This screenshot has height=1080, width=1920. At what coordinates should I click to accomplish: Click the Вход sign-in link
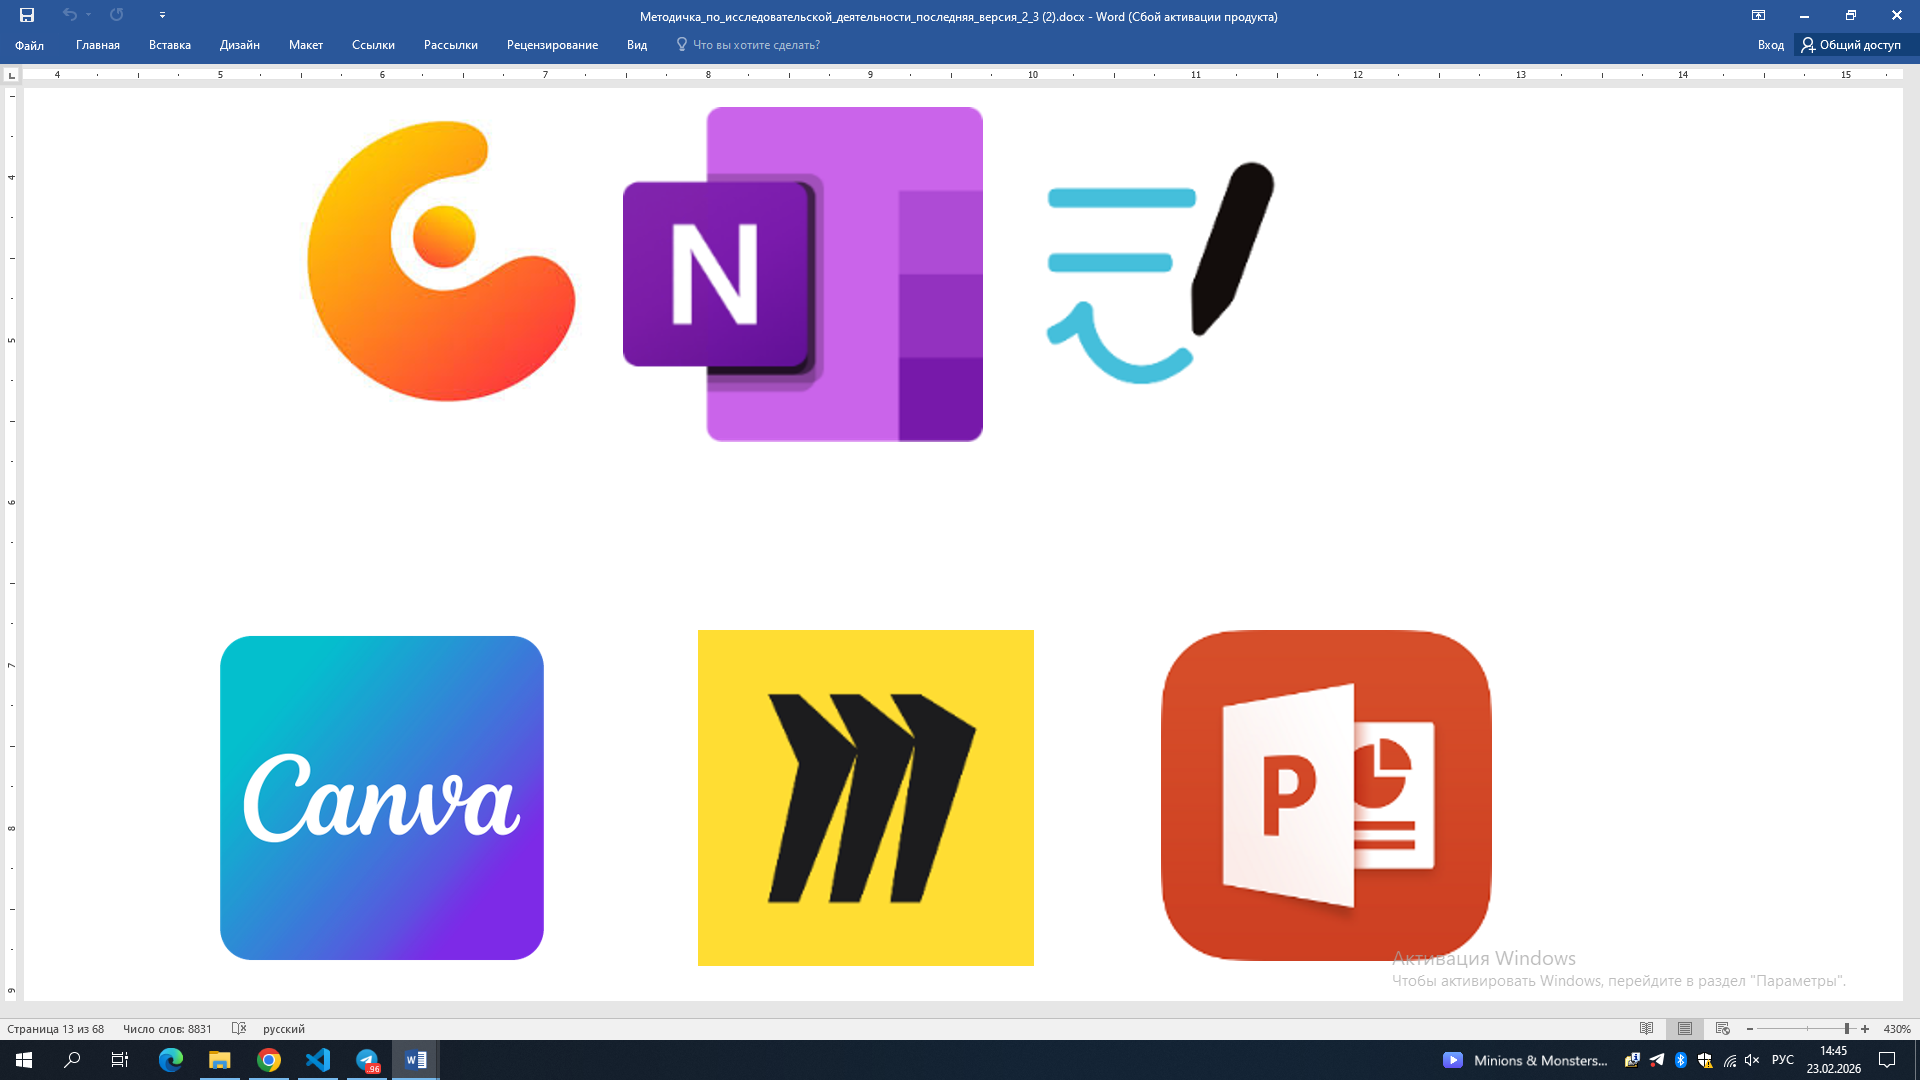pos(1770,45)
